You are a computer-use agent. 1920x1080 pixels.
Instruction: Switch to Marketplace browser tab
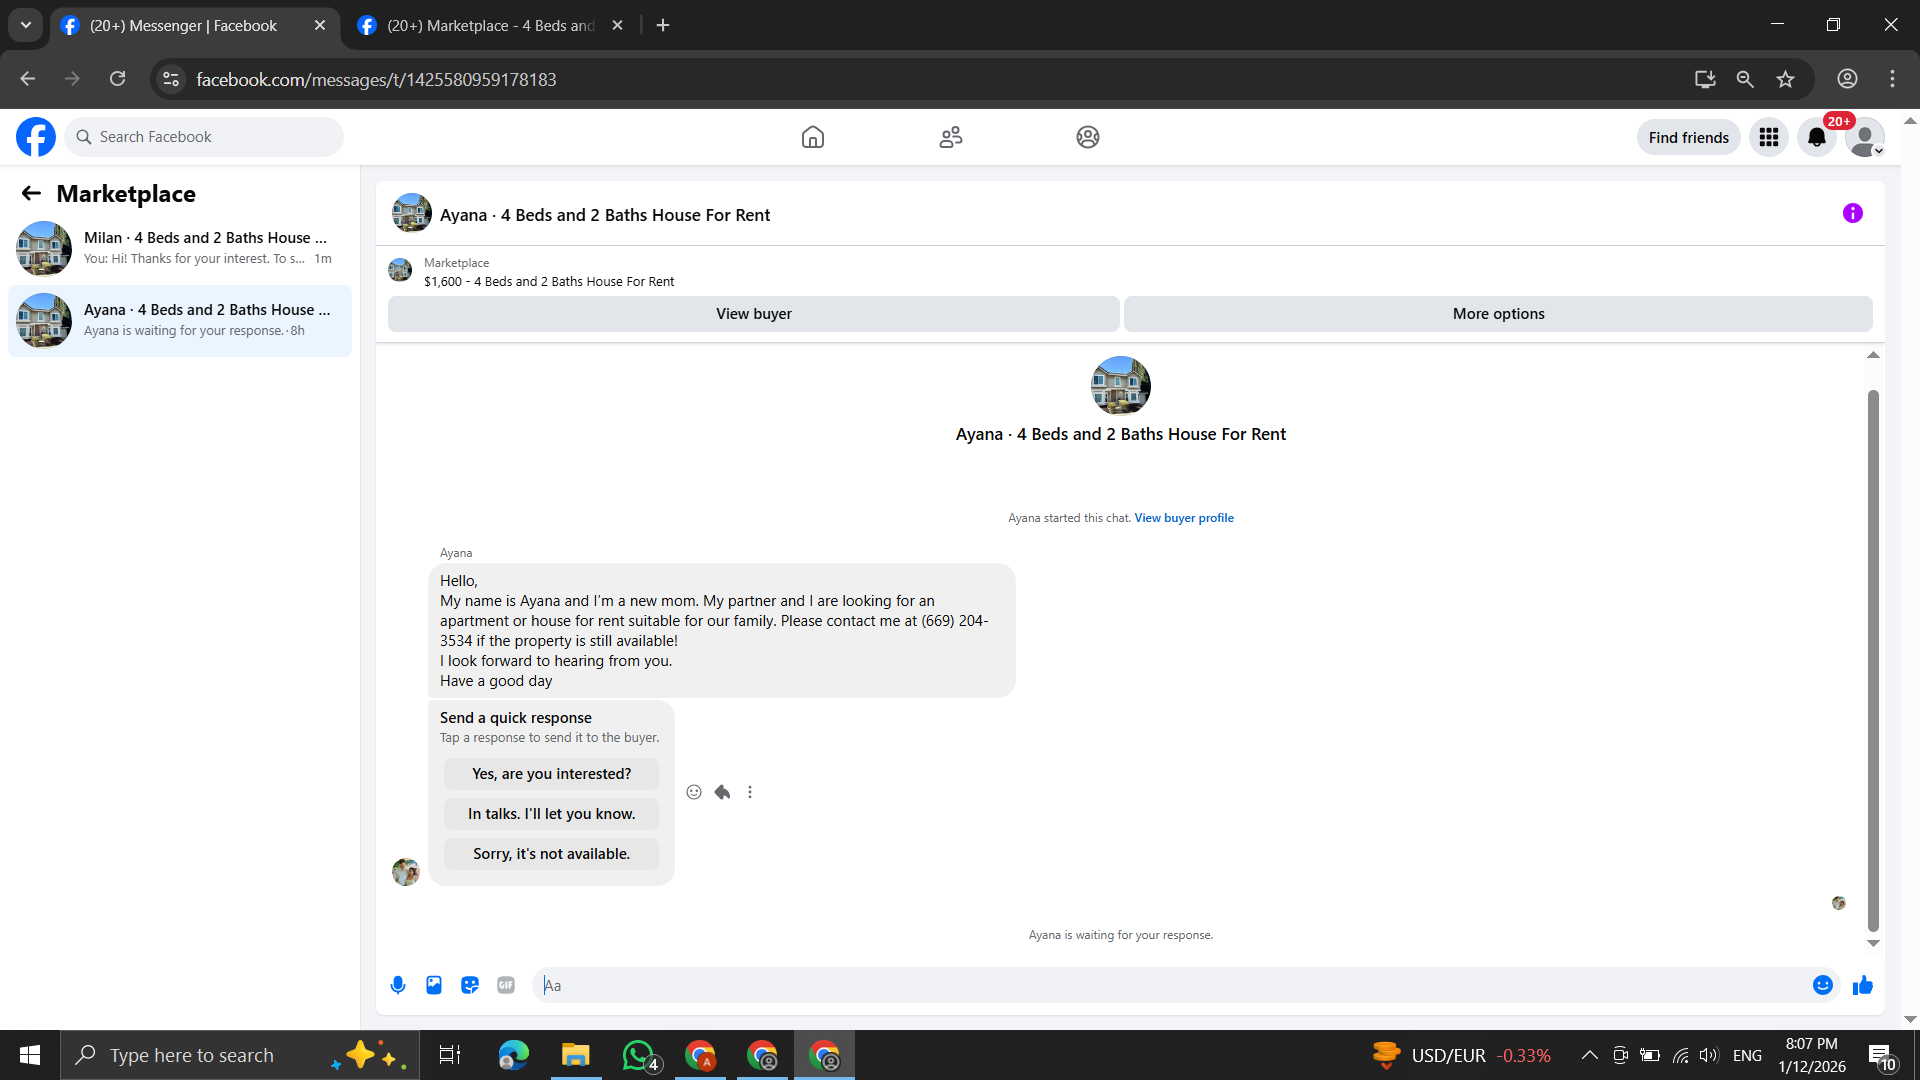coord(490,25)
